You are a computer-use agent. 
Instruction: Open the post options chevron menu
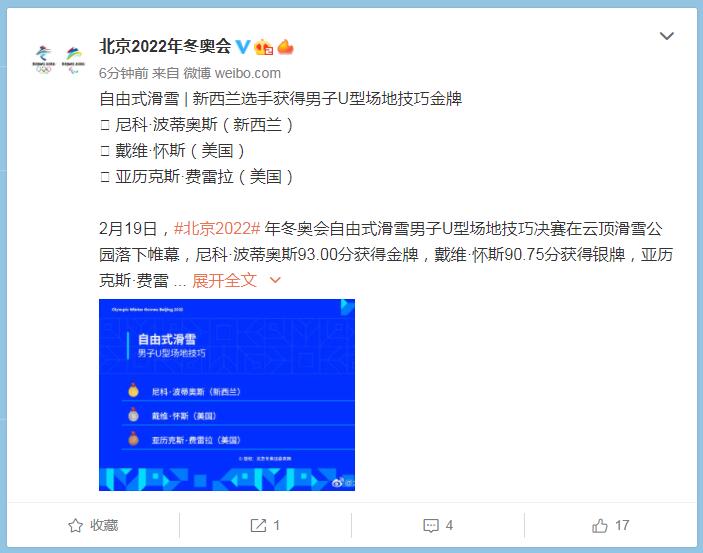667,36
